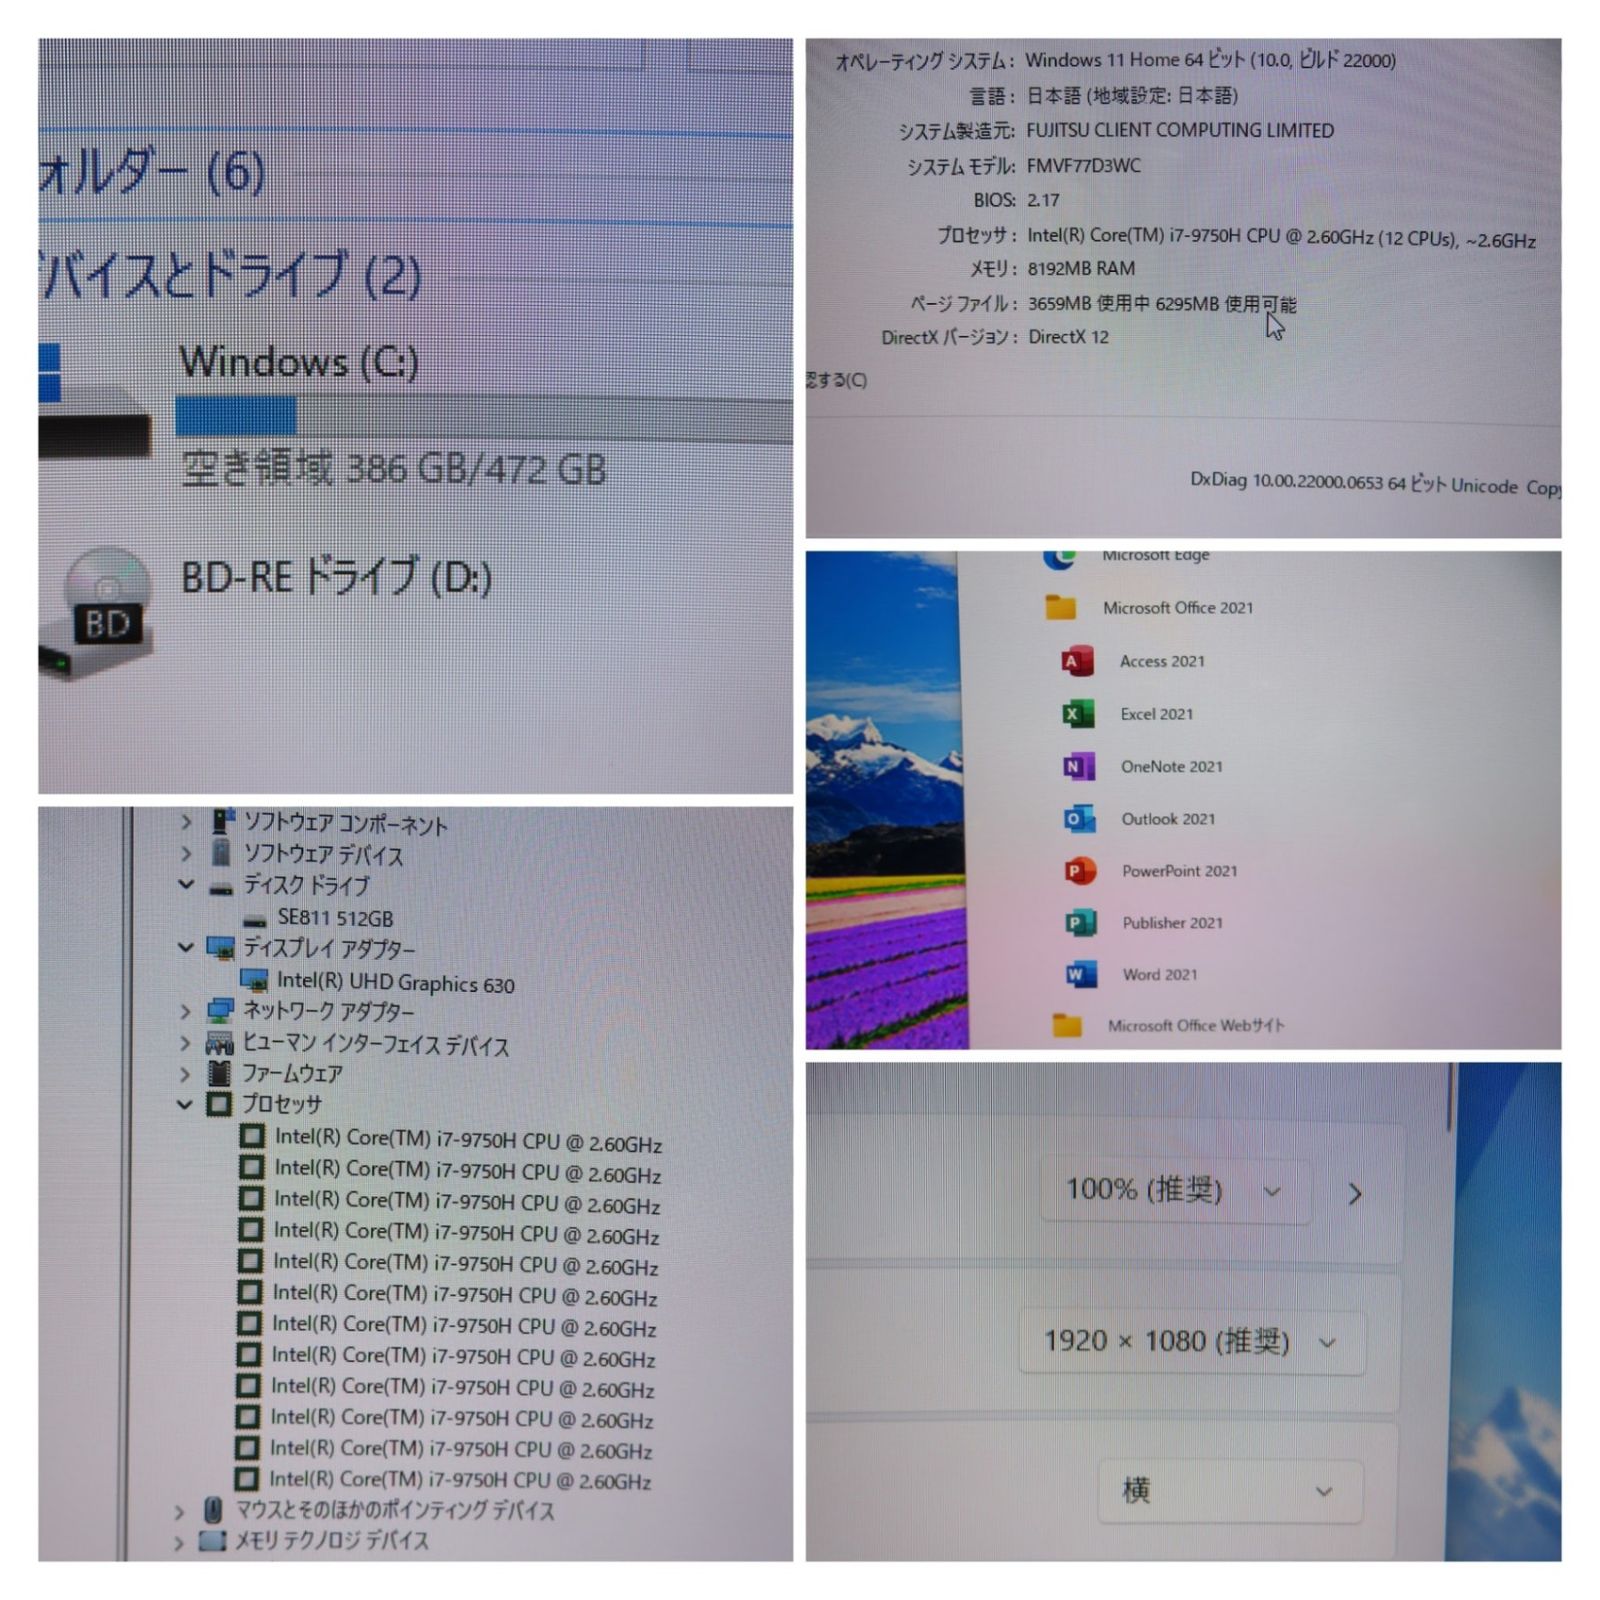This screenshot has width=1600, height=1600.
Task: Expand the ソフトウェア デバイス node
Action: [186, 854]
